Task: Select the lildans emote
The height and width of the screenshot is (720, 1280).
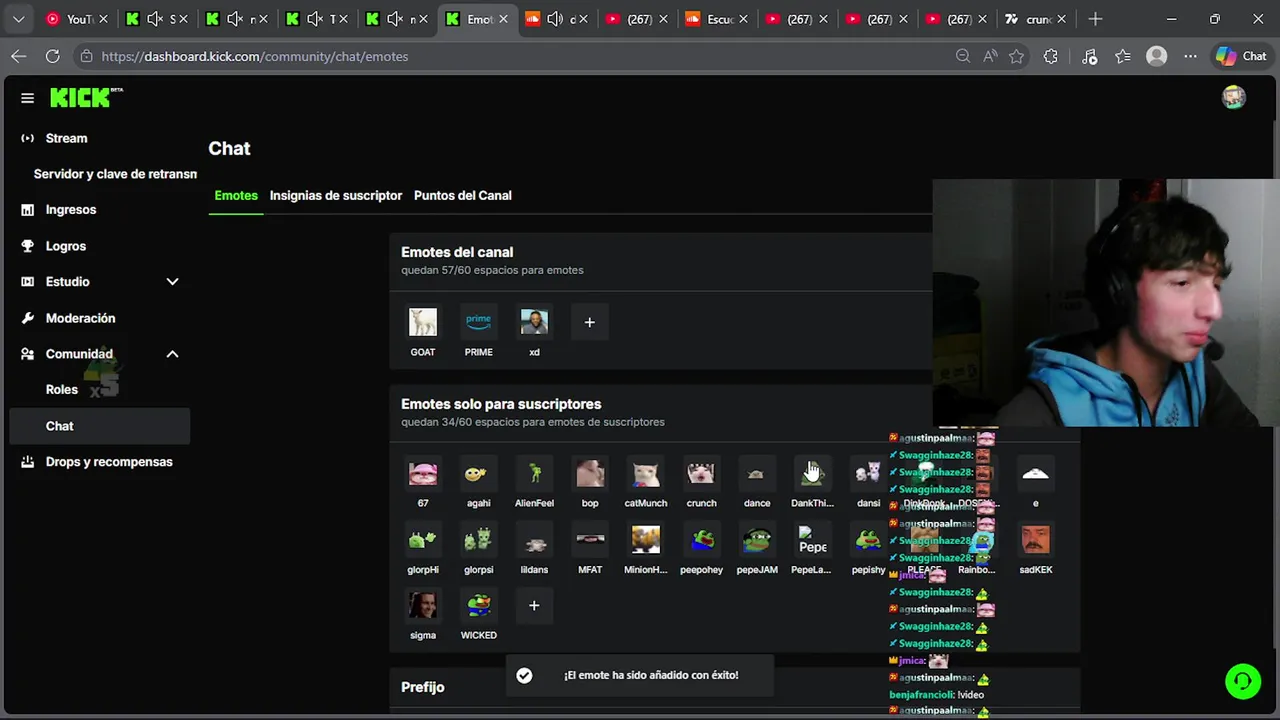Action: click(x=534, y=540)
